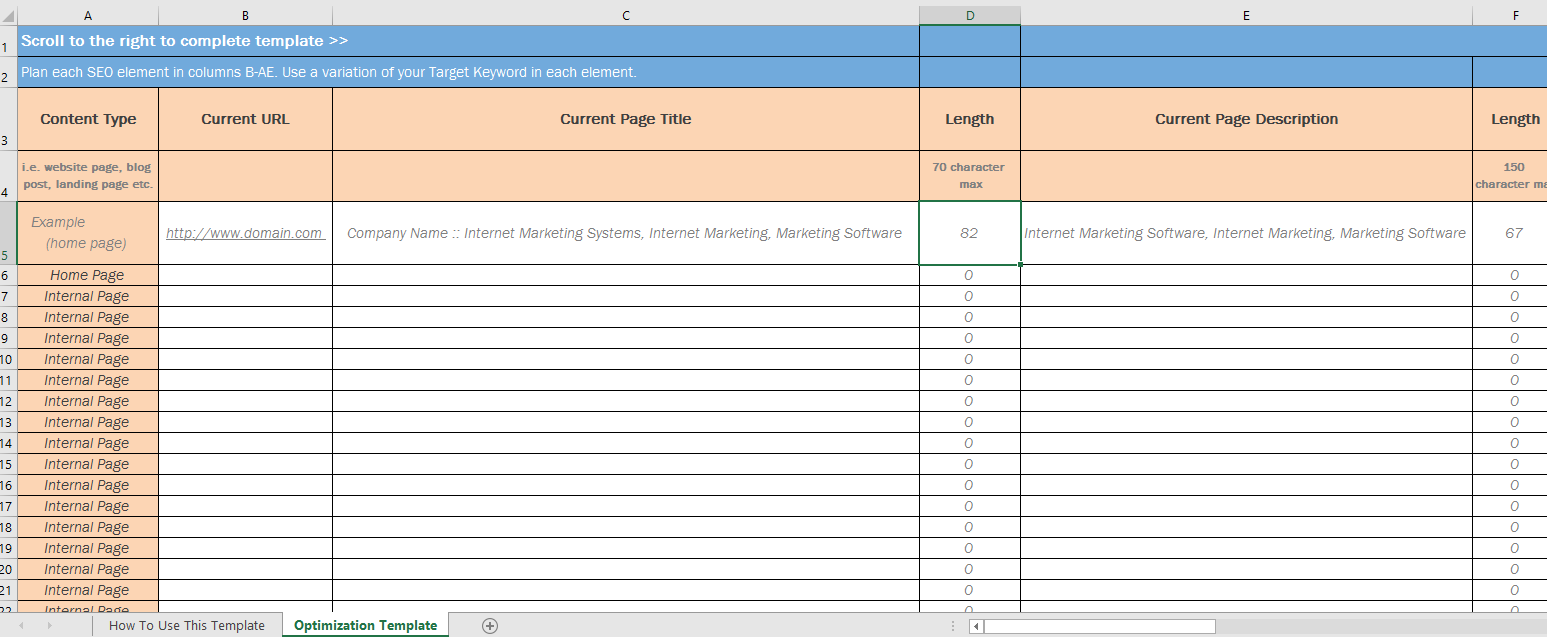Select the 'Home Page' cell in row 6
Screen dimensions: 1547x637
88,275
